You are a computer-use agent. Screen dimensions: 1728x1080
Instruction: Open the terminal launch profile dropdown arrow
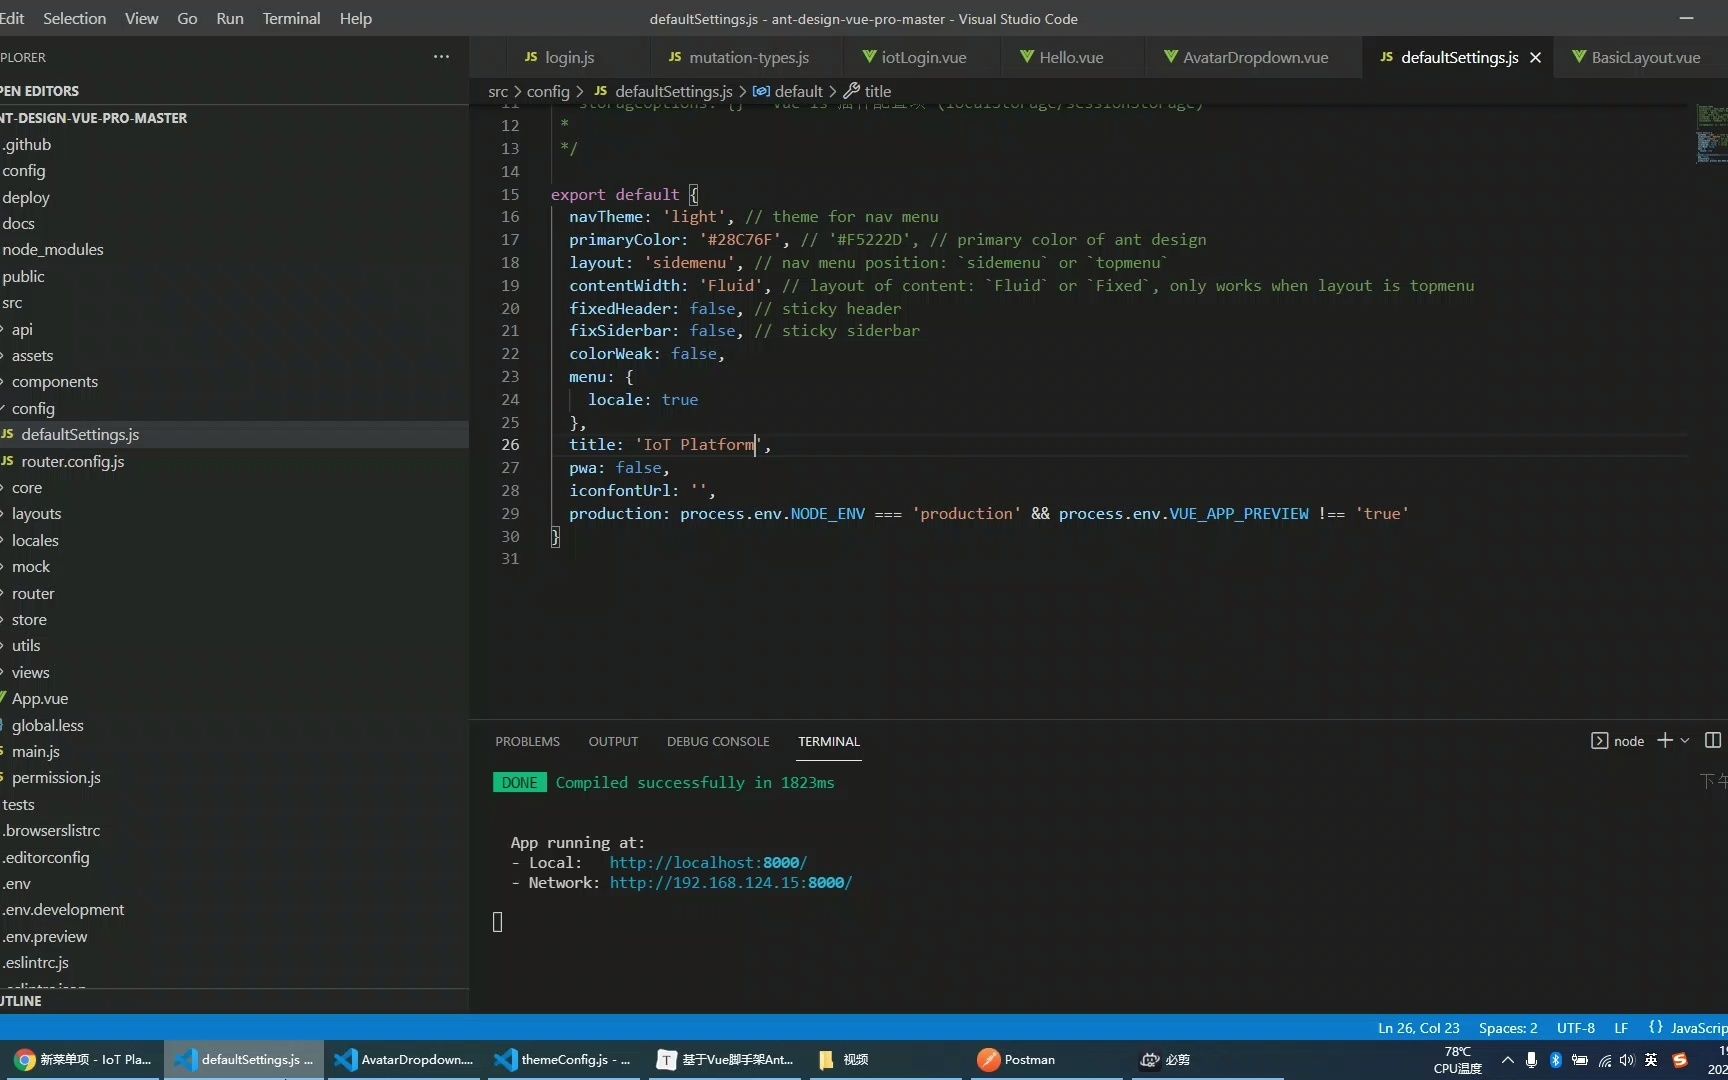pos(1685,740)
